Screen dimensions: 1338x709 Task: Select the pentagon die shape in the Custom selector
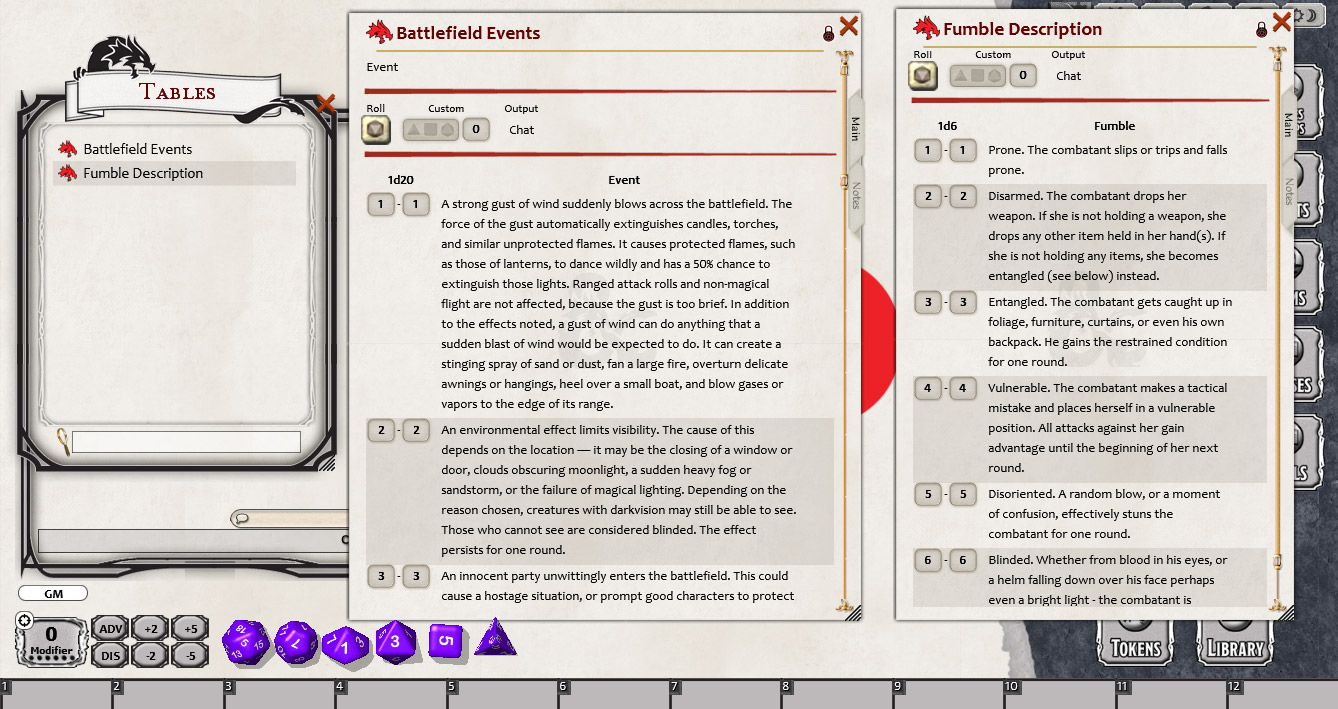(447, 129)
